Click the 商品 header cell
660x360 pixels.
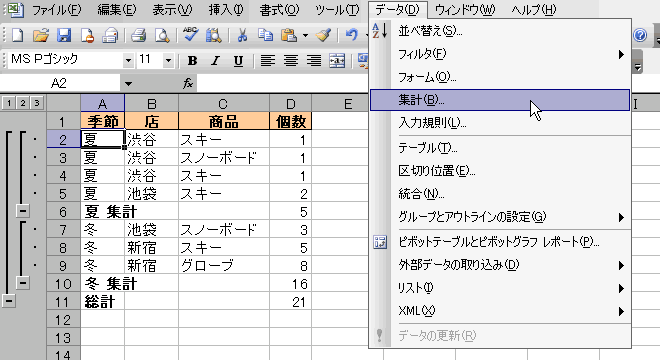(224, 121)
